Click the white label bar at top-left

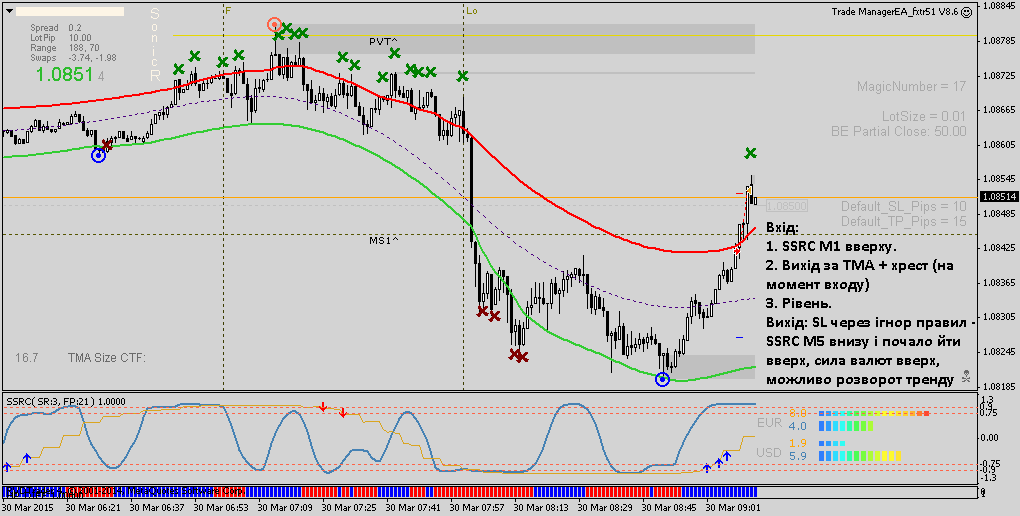pyautogui.click(x=70, y=11)
